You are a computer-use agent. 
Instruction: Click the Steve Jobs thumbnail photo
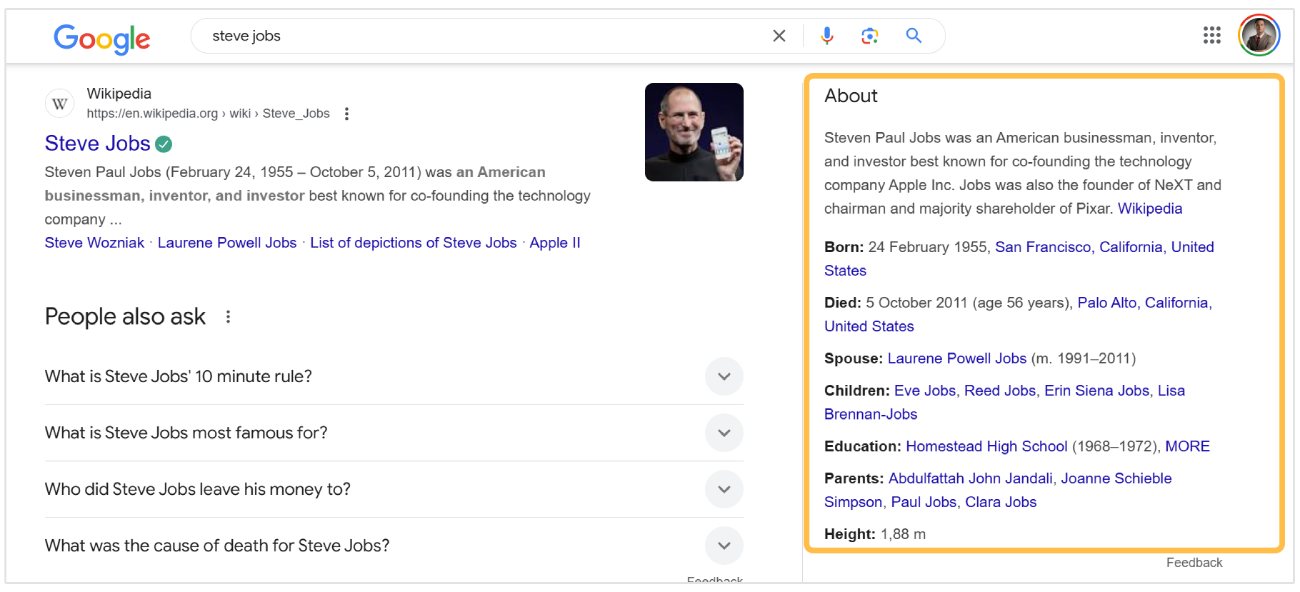pyautogui.click(x=694, y=132)
